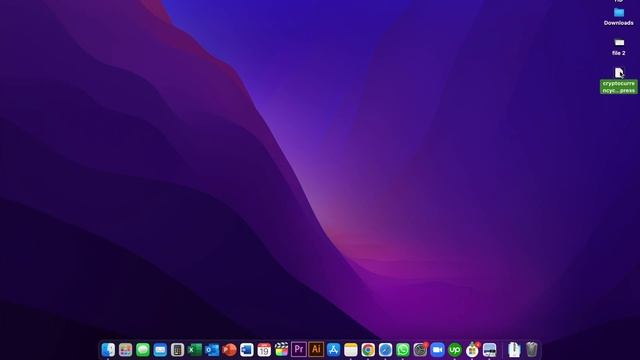The height and width of the screenshot is (360, 640).
Task: Launch Microsoft Excel
Action: [x=195, y=350]
